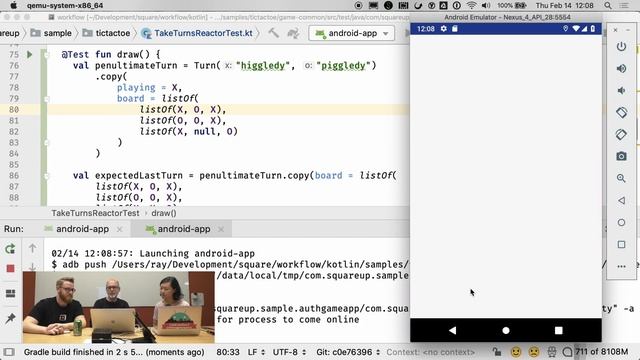Open TakeTurnsReactorTest.kt breadcrumb
Image resolution: width=640 pixels, height=360 pixels.
[197, 33]
